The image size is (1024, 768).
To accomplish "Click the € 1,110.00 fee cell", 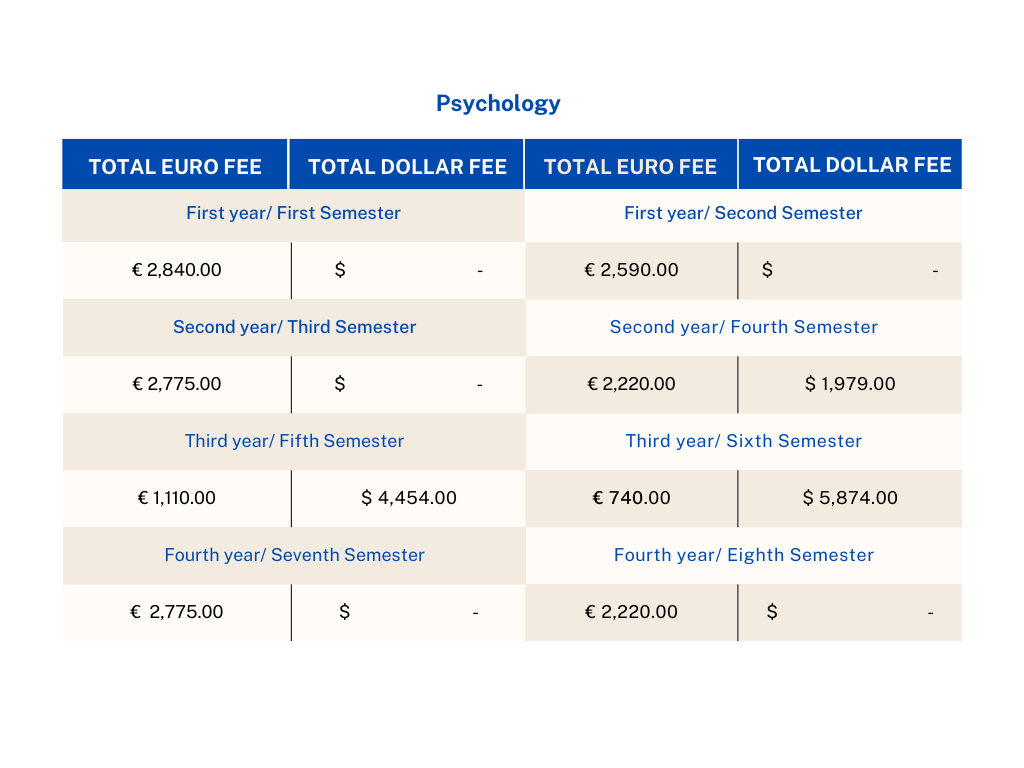I will [x=177, y=498].
